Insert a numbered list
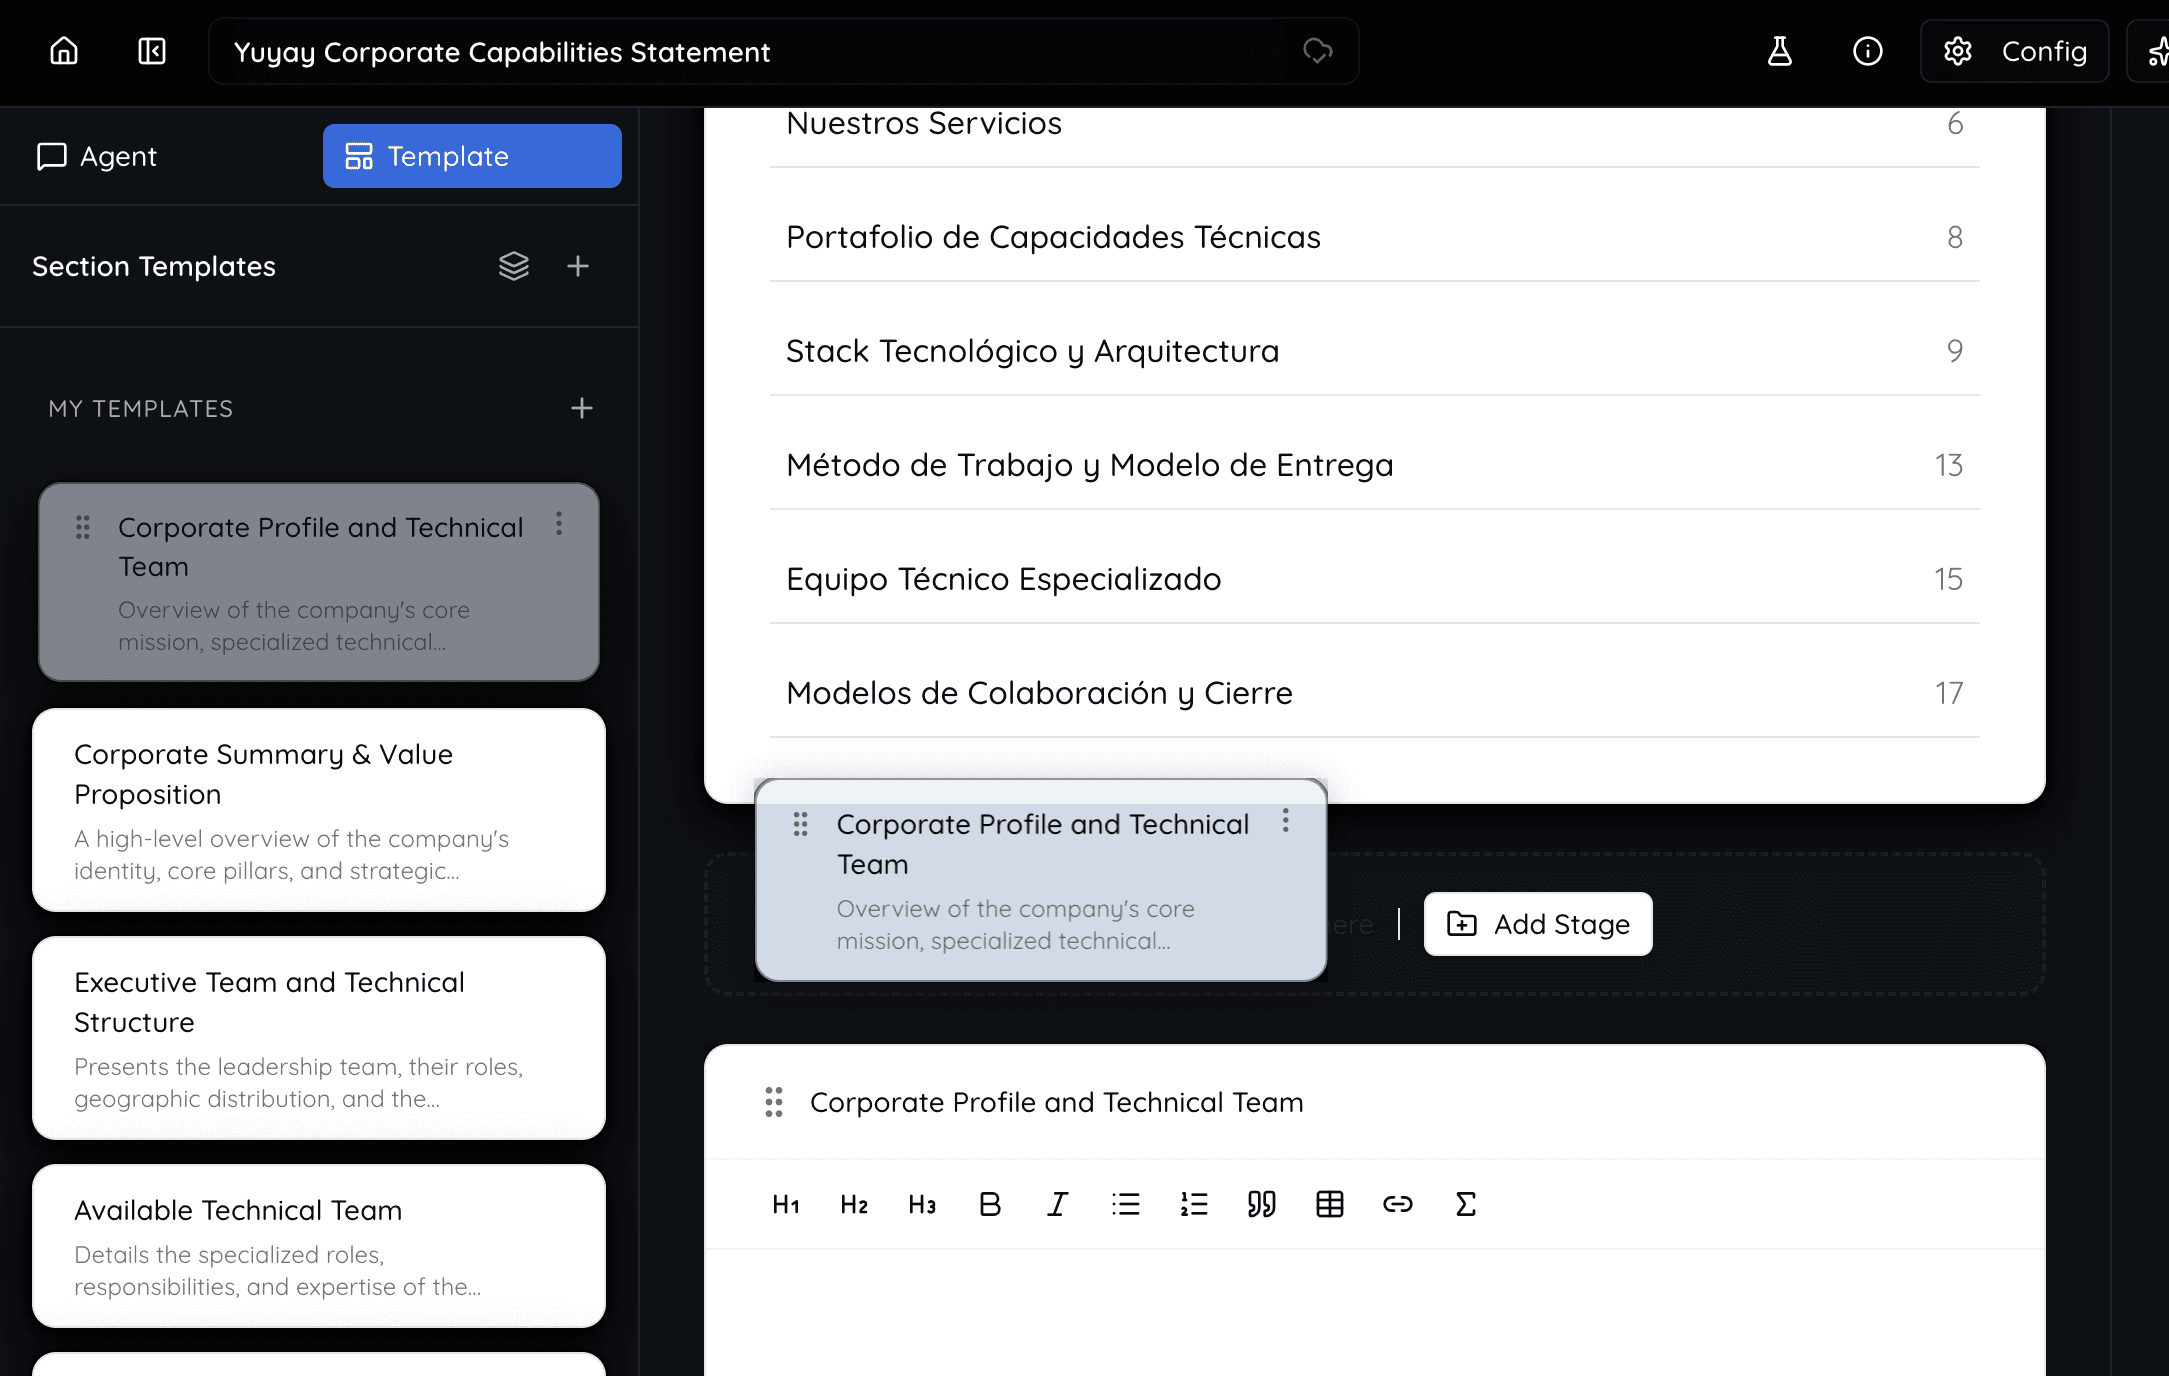 [x=1194, y=1204]
